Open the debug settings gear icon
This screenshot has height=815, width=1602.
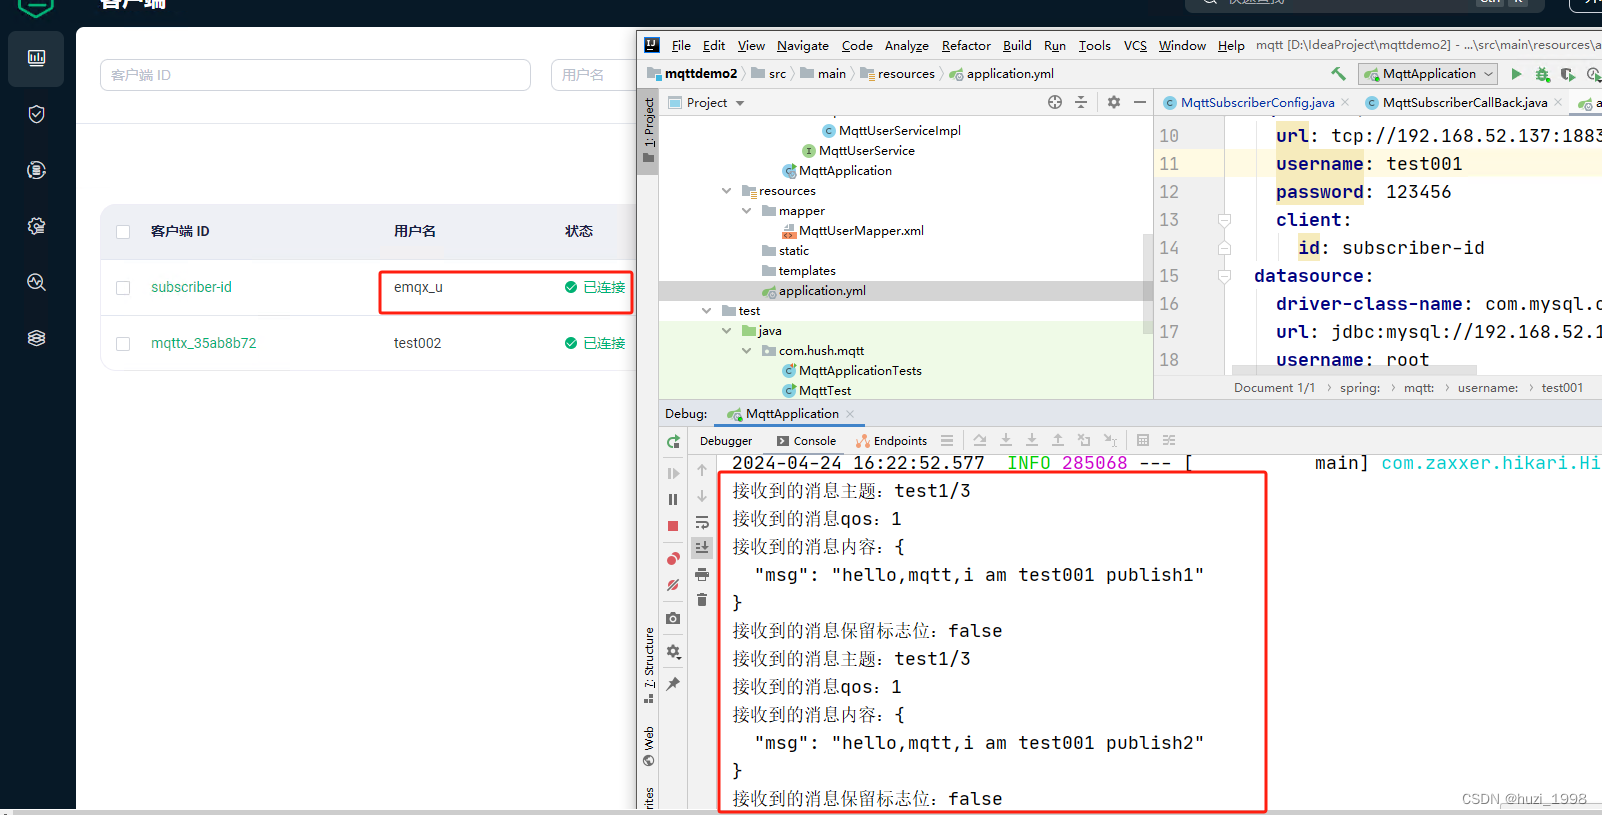pyautogui.click(x=673, y=651)
